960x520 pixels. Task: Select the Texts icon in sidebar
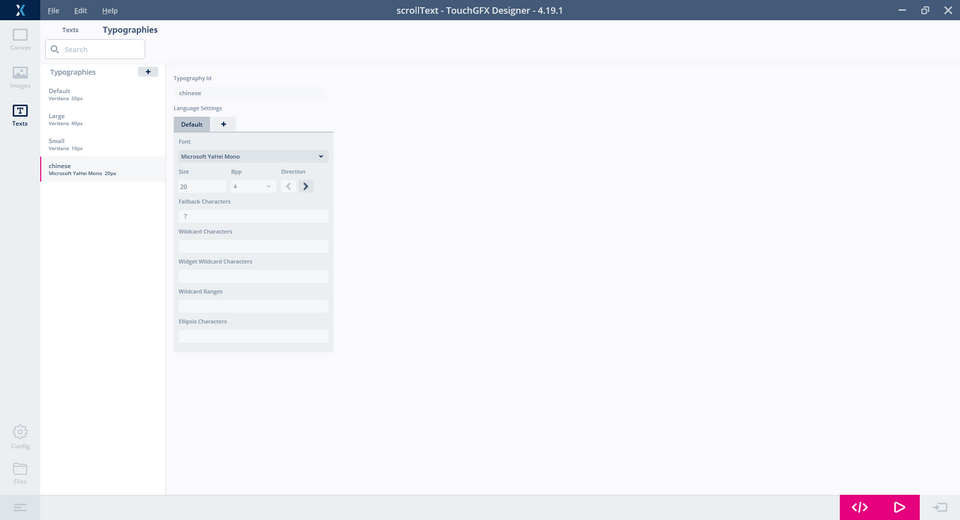click(x=20, y=115)
